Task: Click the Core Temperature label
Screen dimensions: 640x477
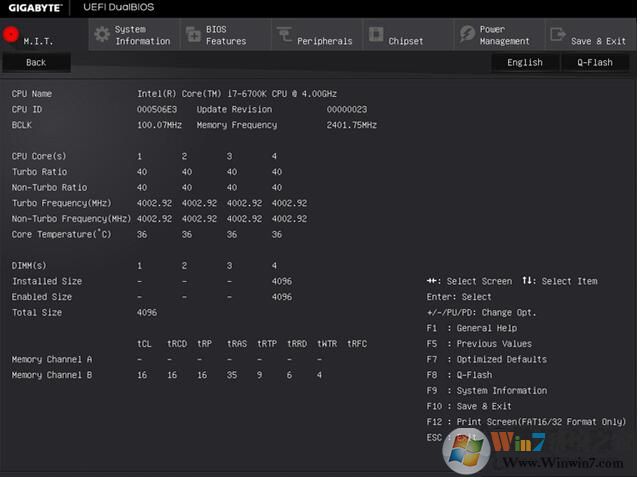Action: (x=61, y=234)
